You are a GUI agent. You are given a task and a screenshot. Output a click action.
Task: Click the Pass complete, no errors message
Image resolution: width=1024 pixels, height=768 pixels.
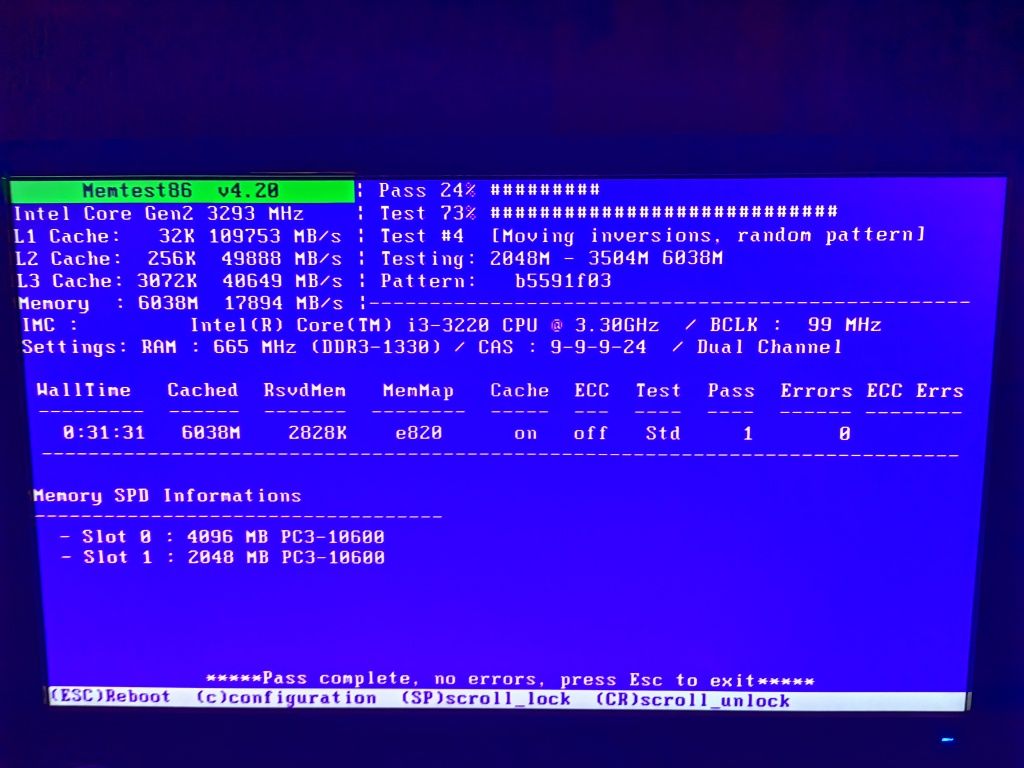pos(510,679)
